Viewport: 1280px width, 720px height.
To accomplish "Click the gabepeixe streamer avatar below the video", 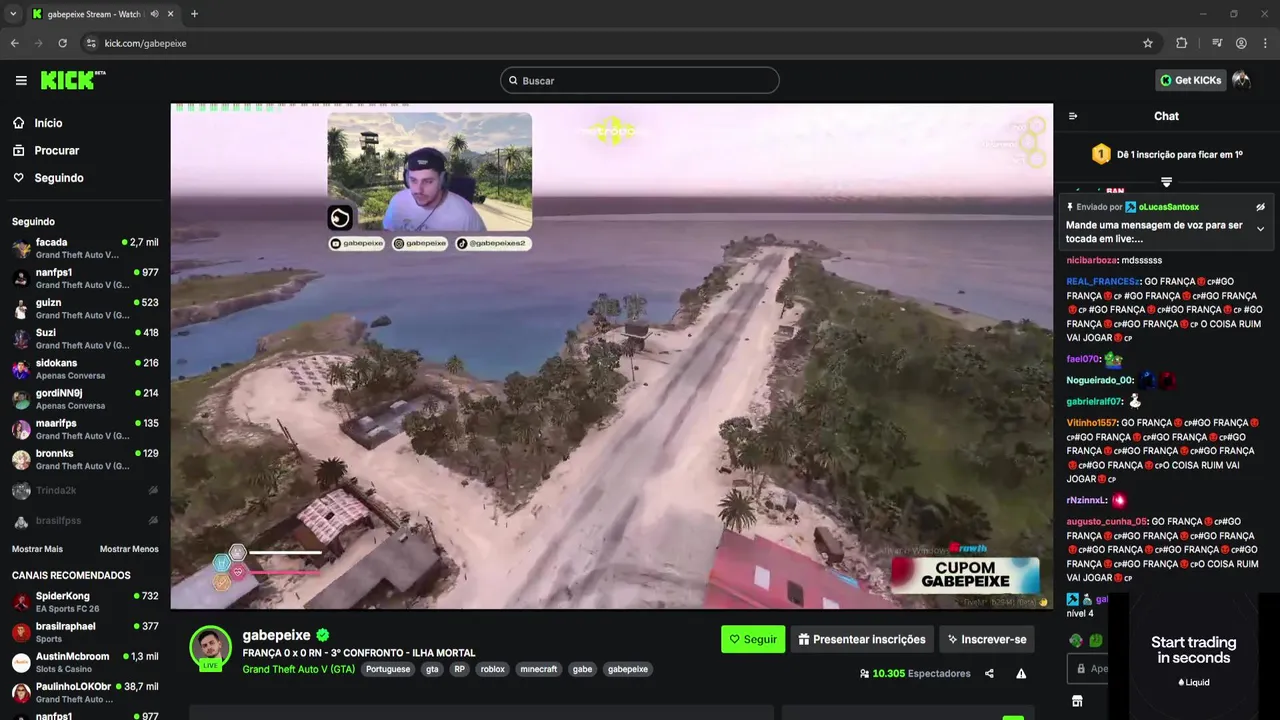I will point(211,648).
